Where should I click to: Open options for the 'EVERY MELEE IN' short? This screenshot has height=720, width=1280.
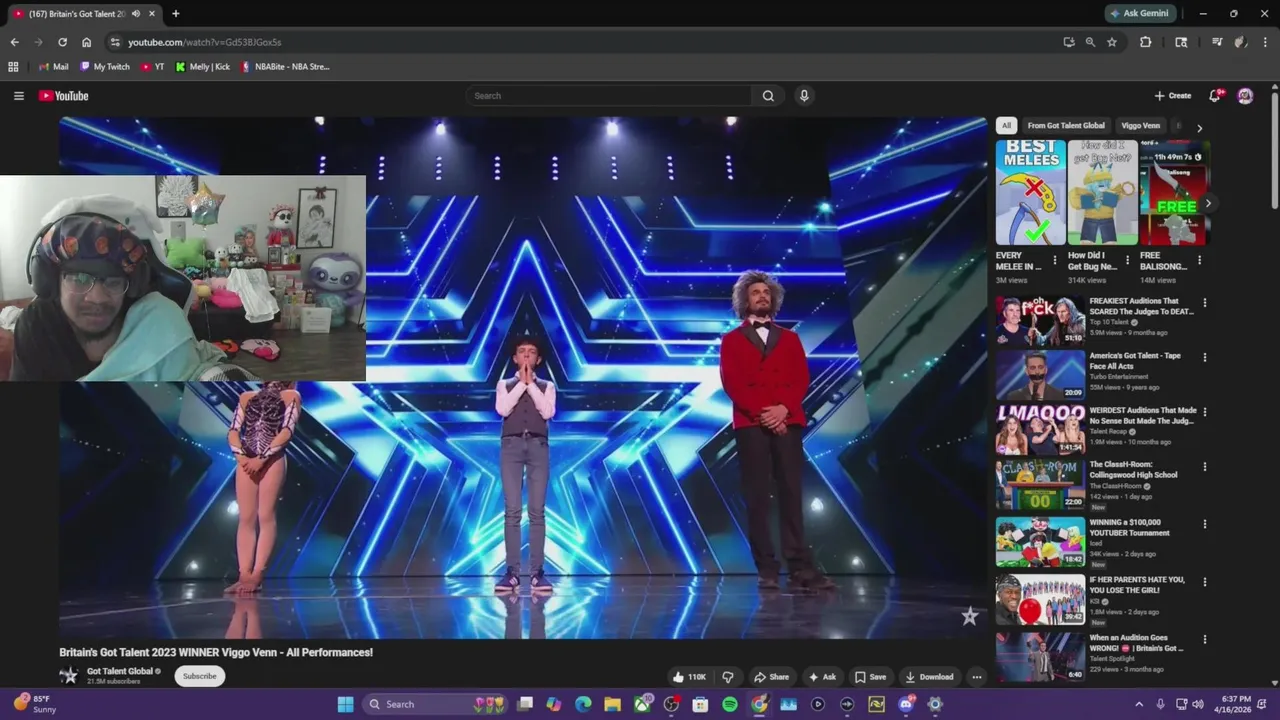(1054, 260)
